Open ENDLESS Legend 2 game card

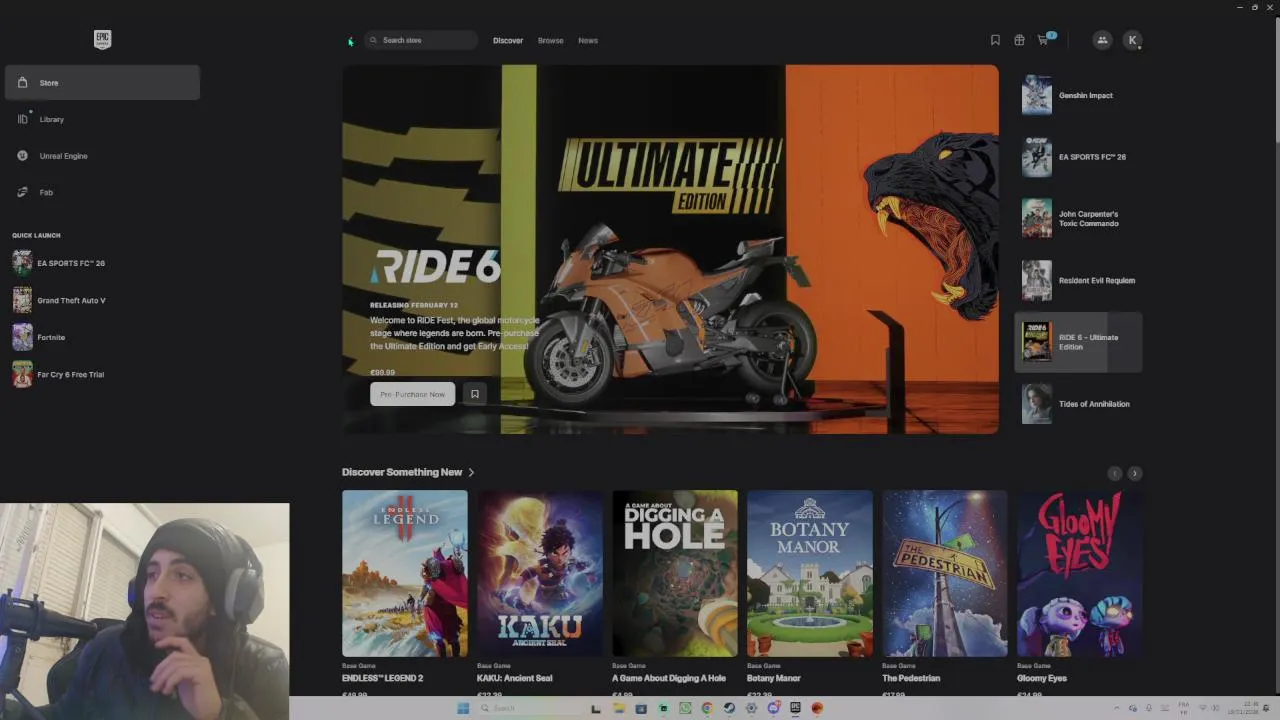[404, 573]
